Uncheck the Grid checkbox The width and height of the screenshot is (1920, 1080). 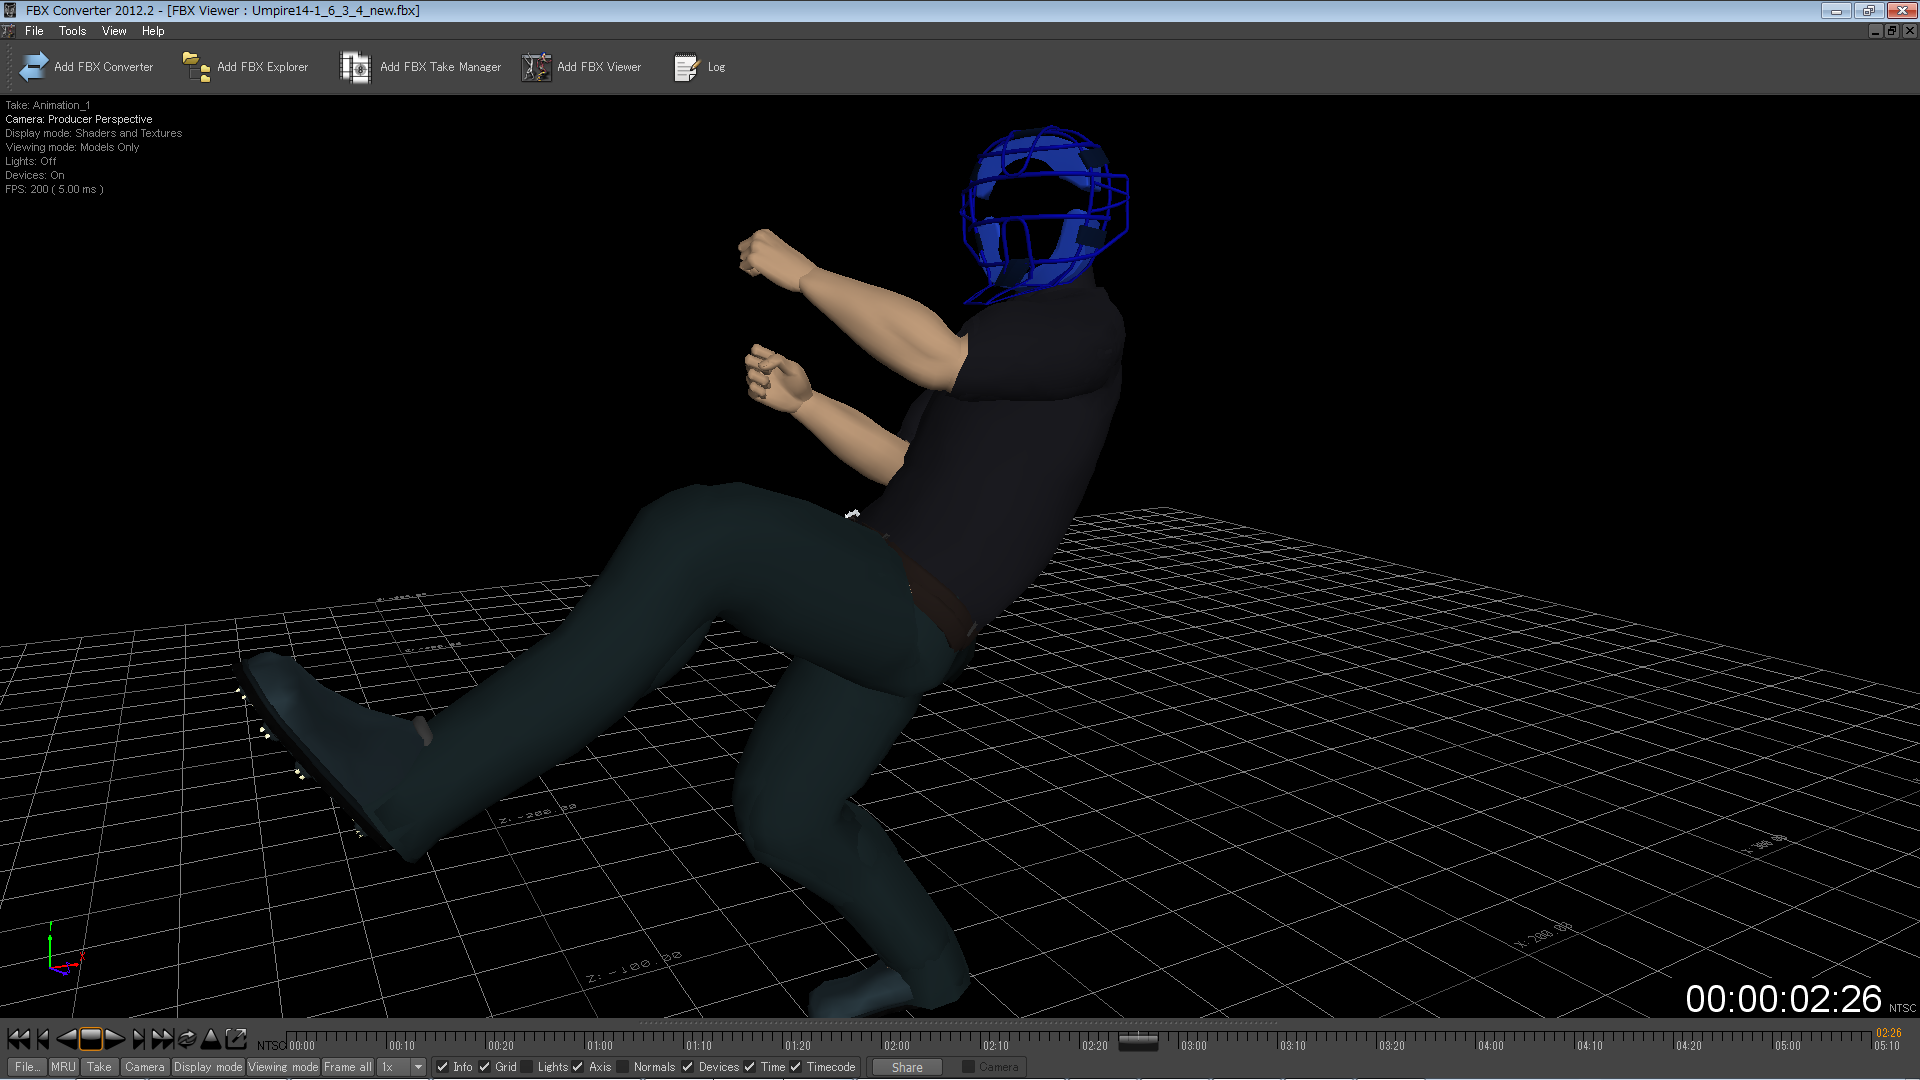point(485,1067)
